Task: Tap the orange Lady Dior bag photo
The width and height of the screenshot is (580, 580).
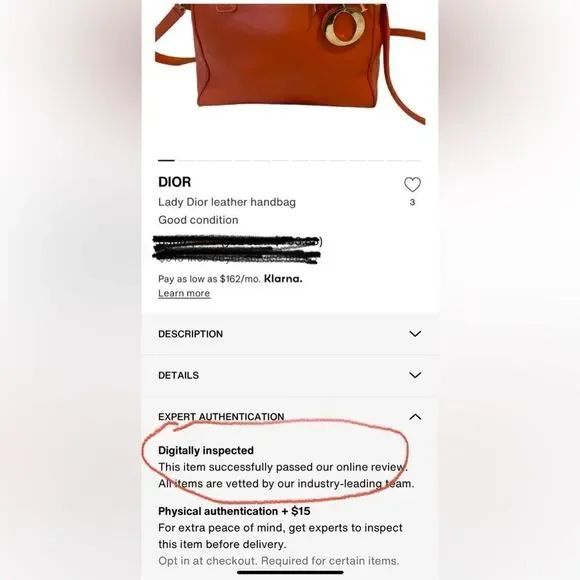Action: [290, 63]
